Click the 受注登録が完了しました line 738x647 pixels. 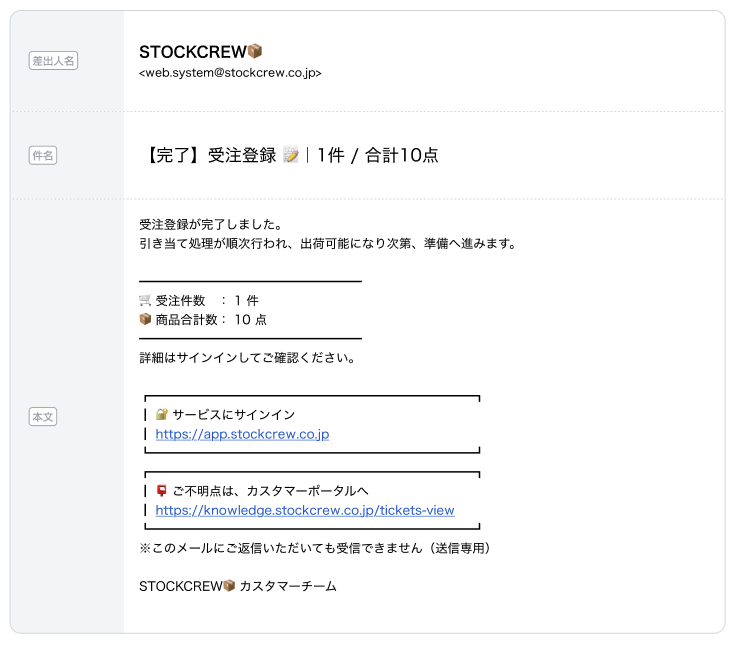tap(210, 223)
